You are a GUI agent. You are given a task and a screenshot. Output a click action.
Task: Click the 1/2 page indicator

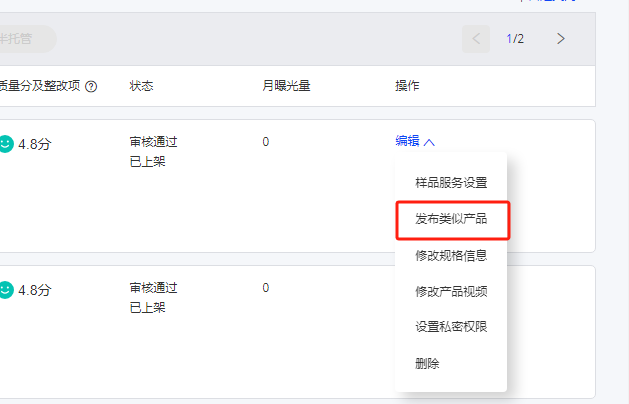515,39
